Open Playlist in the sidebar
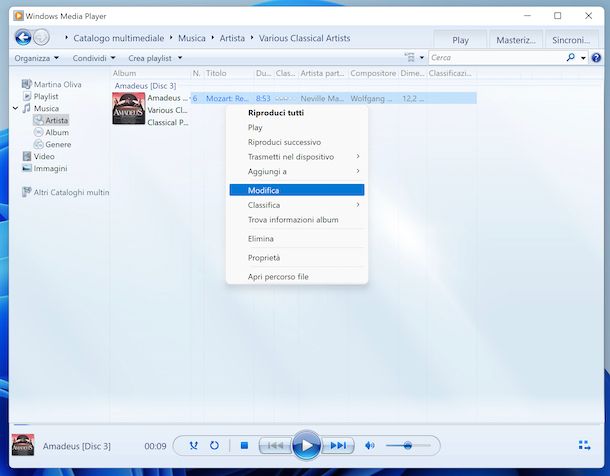This screenshot has height=476, width=610. 40,96
